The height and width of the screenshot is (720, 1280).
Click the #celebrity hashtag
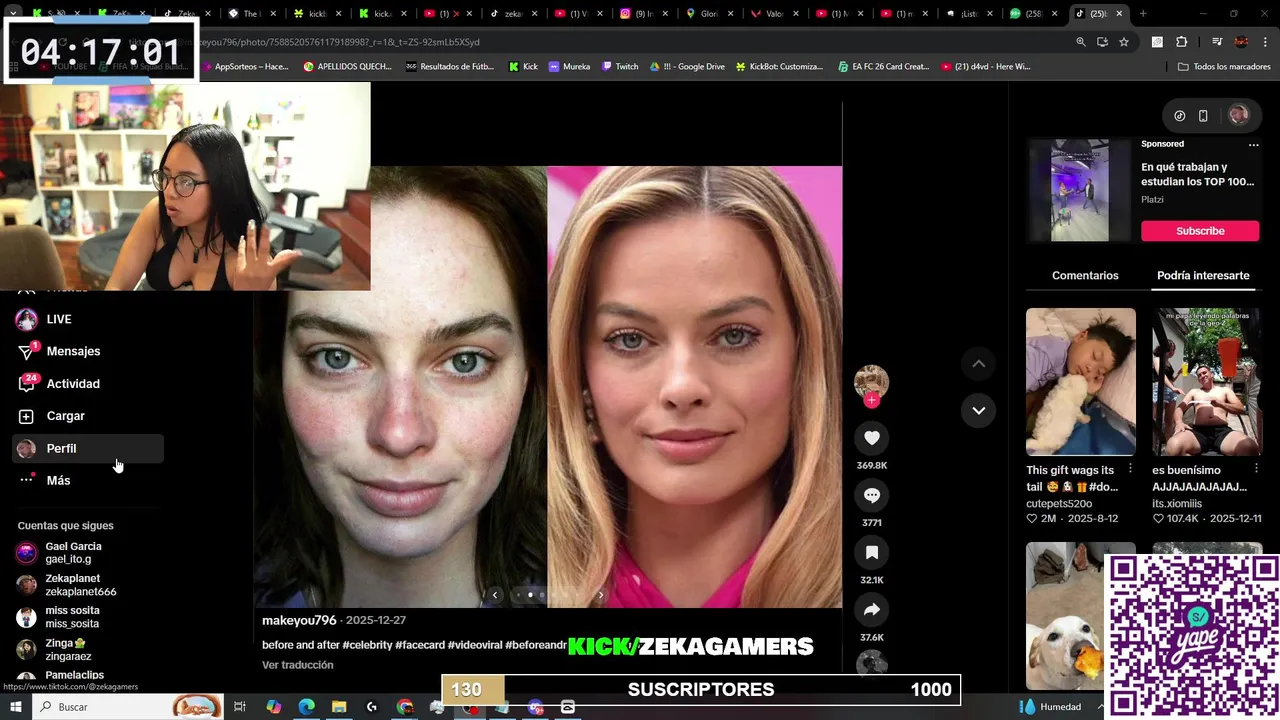click(367, 645)
